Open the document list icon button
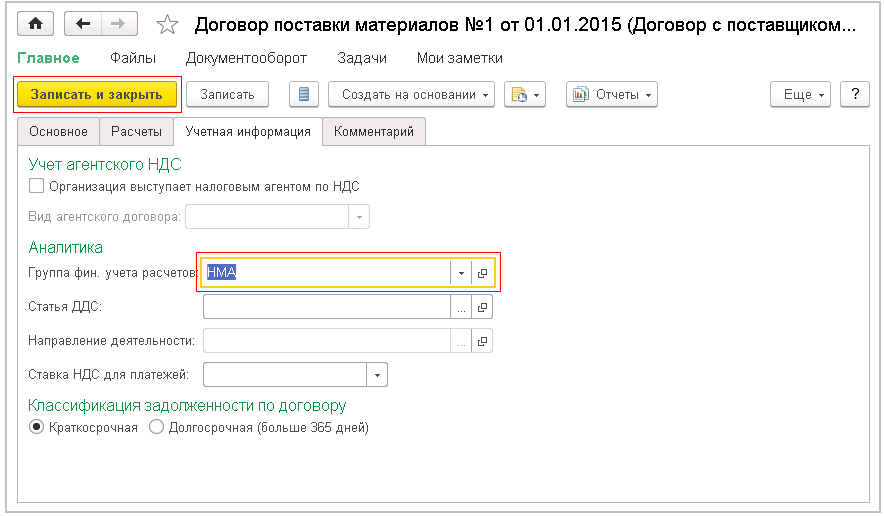This screenshot has width=884, height=516. 304,94
